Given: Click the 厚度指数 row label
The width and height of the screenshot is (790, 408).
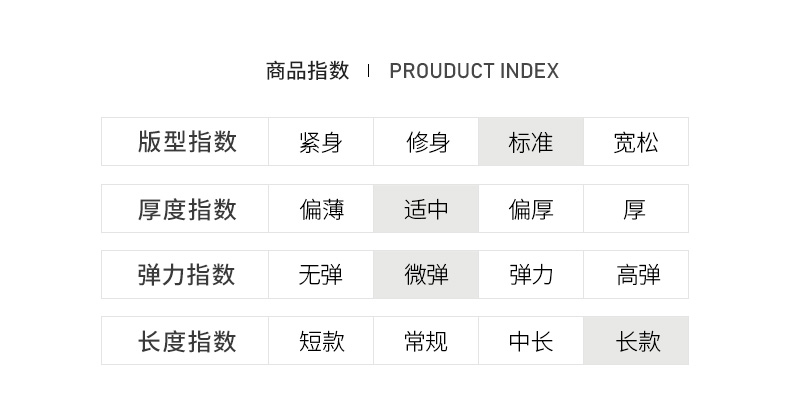Looking at the screenshot, I should tap(186, 209).
